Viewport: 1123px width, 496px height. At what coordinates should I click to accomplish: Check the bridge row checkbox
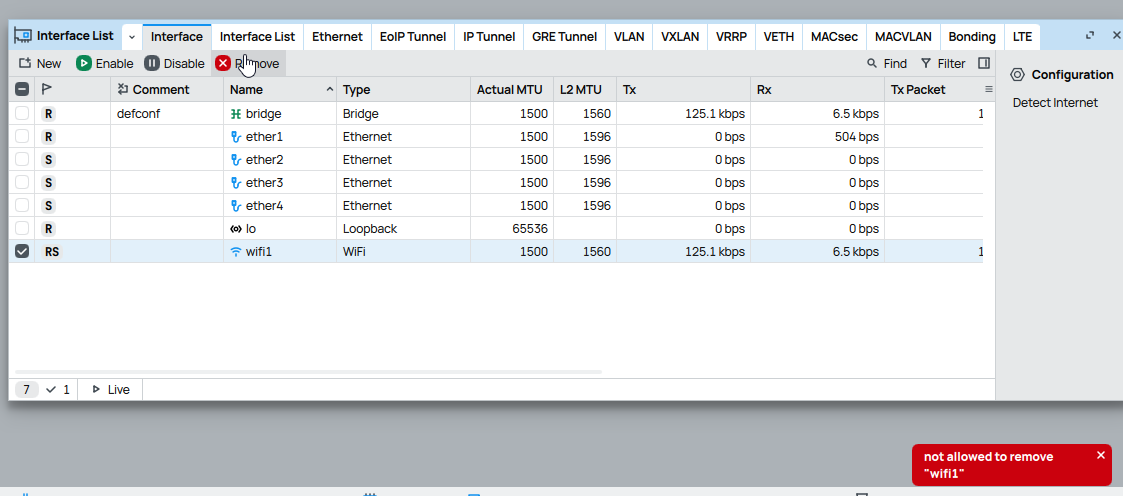(22, 114)
